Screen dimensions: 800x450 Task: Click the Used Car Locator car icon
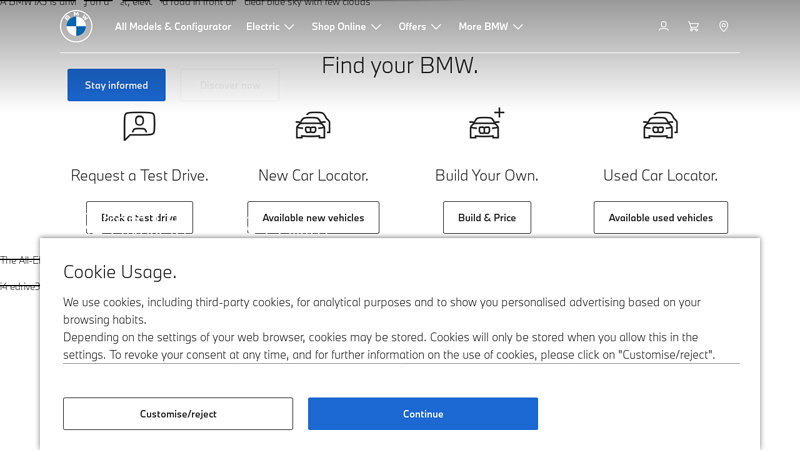[660, 126]
